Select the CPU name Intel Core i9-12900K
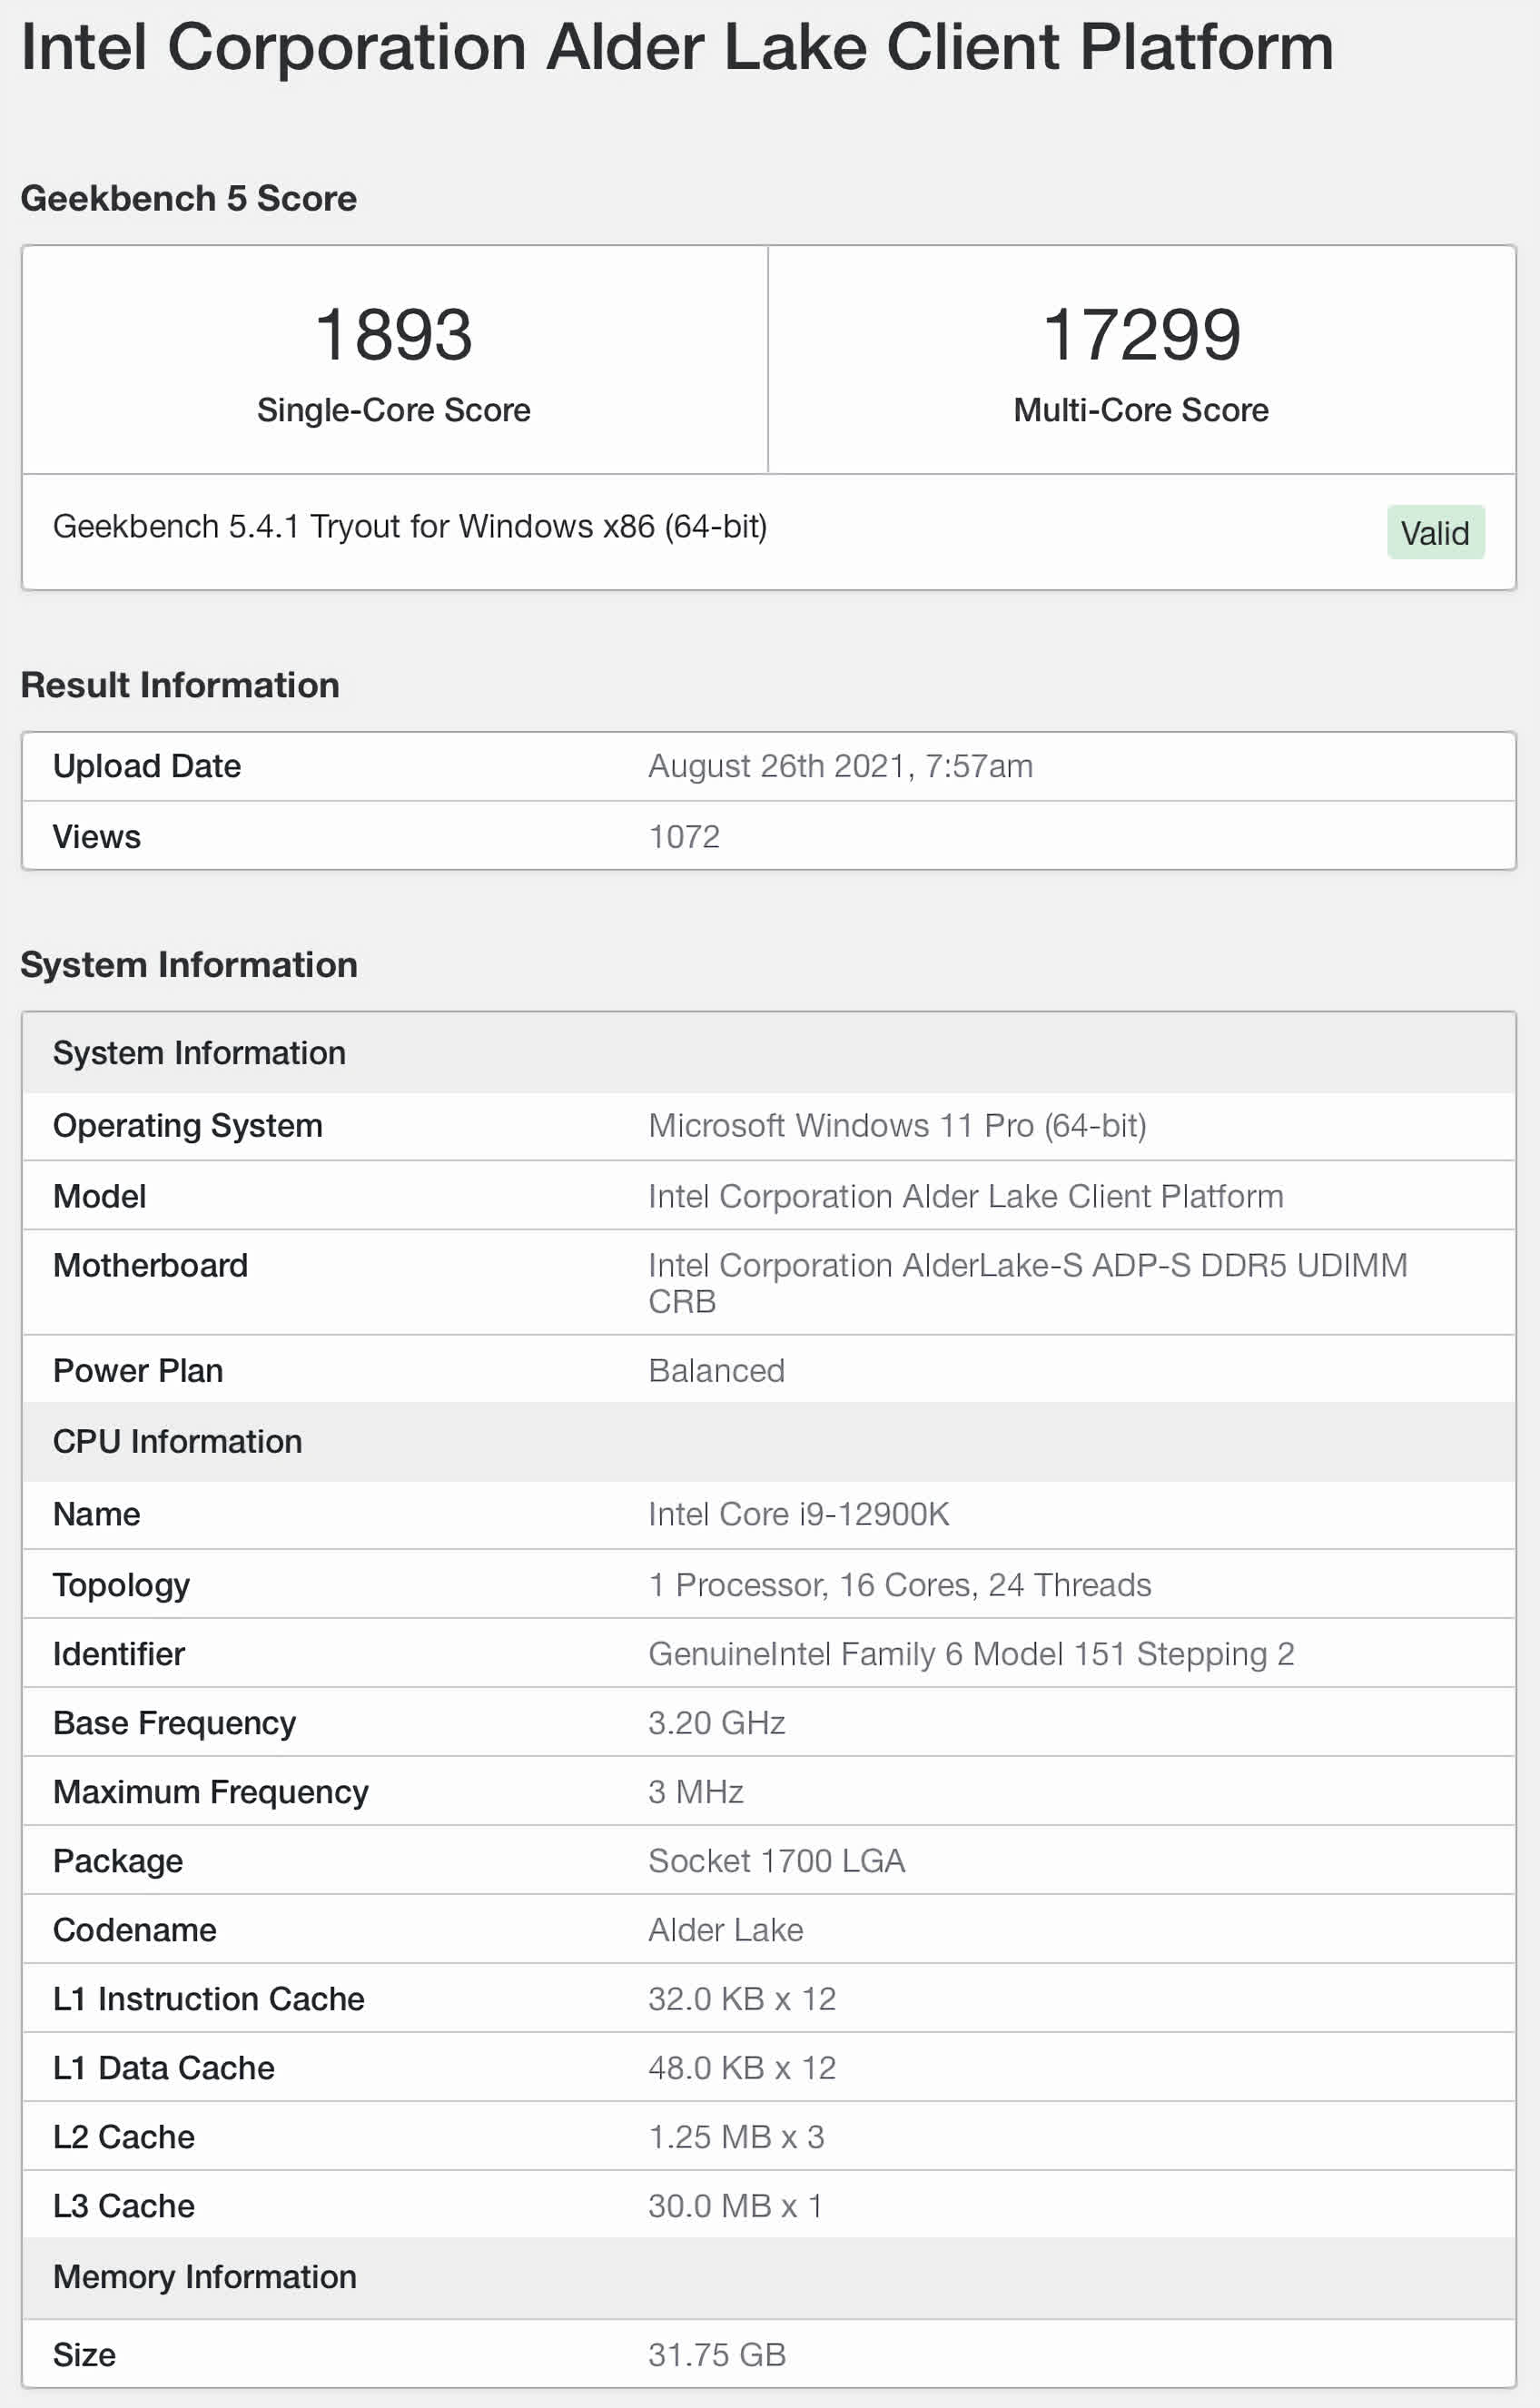 tap(798, 1514)
